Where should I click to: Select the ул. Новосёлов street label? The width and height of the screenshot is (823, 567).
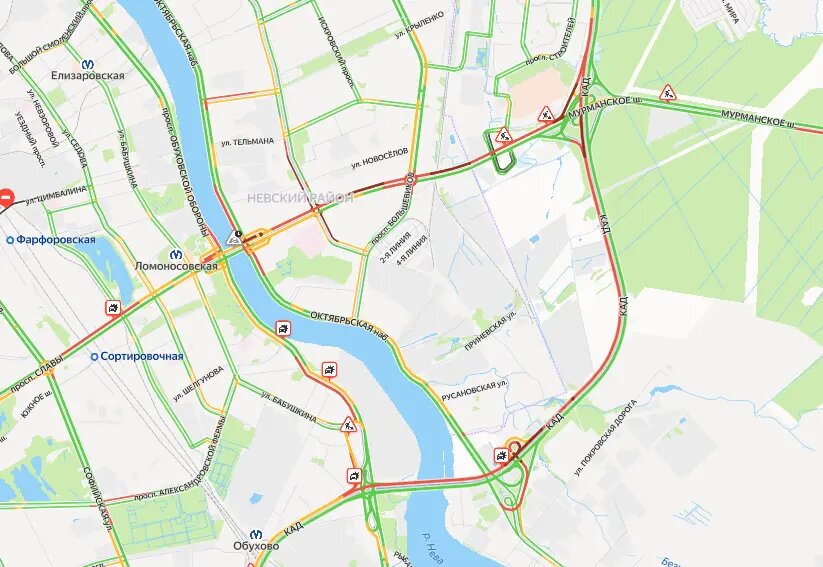click(380, 158)
